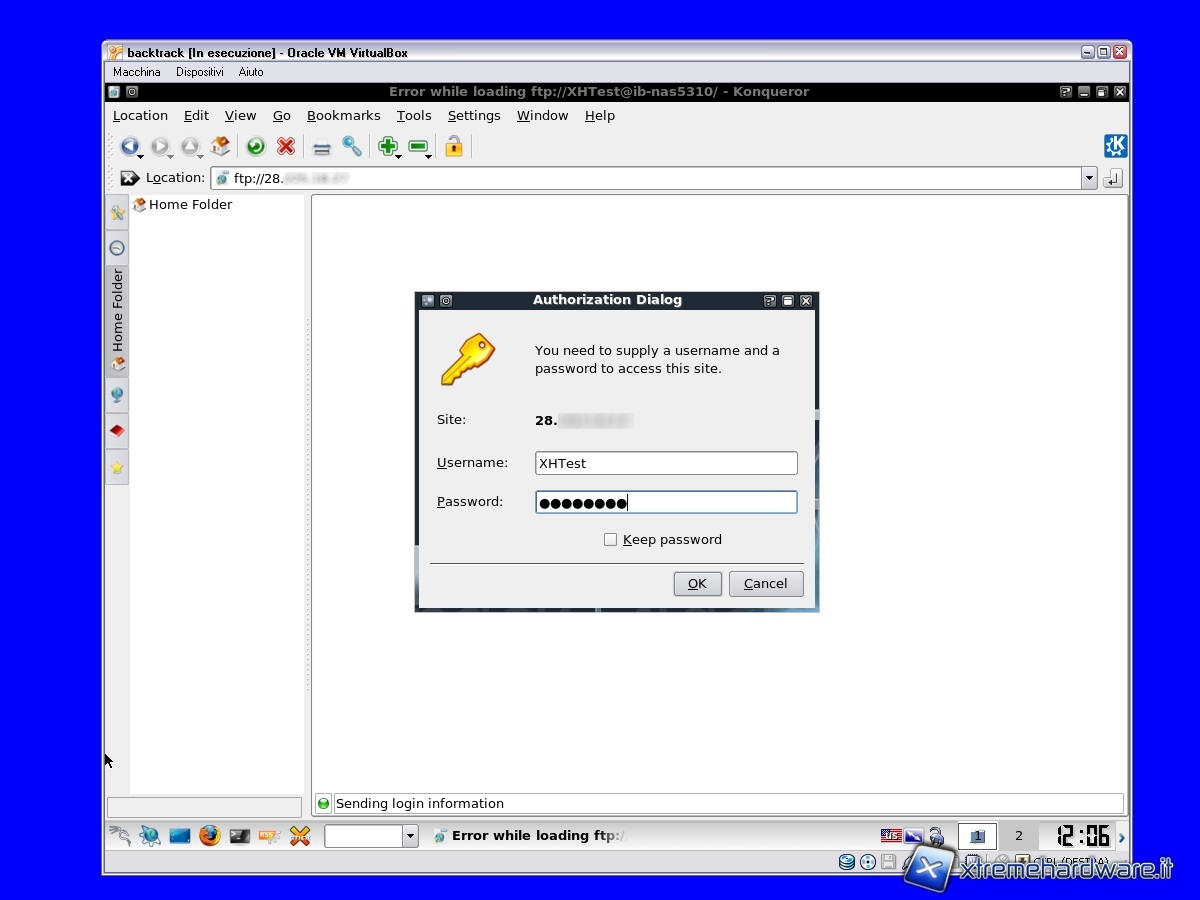Click the padlock security icon
This screenshot has width=1200, height=900.
point(454,147)
